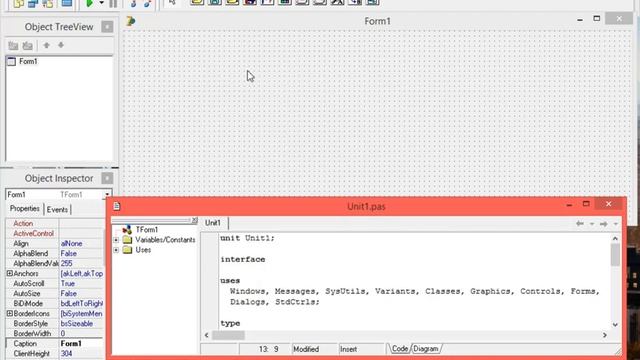Switch to the Code tab at the bottom
Image resolution: width=640 pixels, height=360 pixels.
point(400,349)
